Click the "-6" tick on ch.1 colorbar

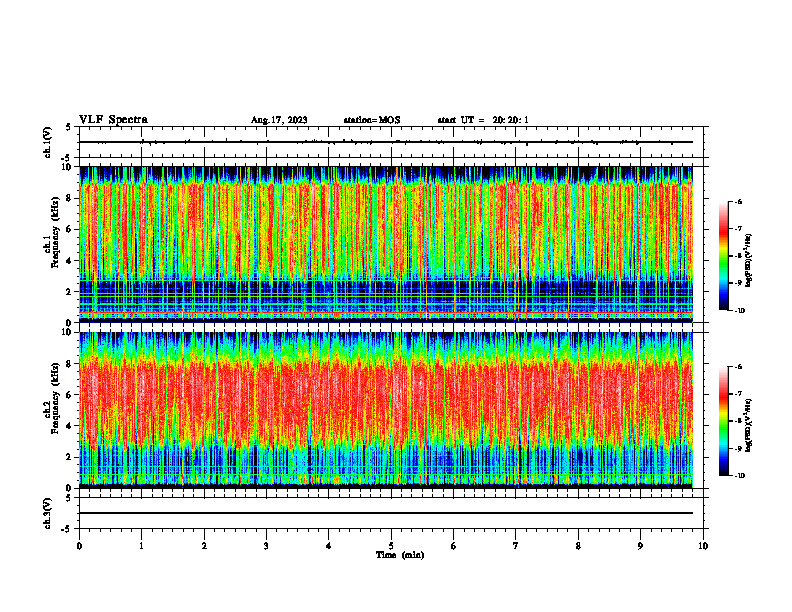(x=738, y=202)
